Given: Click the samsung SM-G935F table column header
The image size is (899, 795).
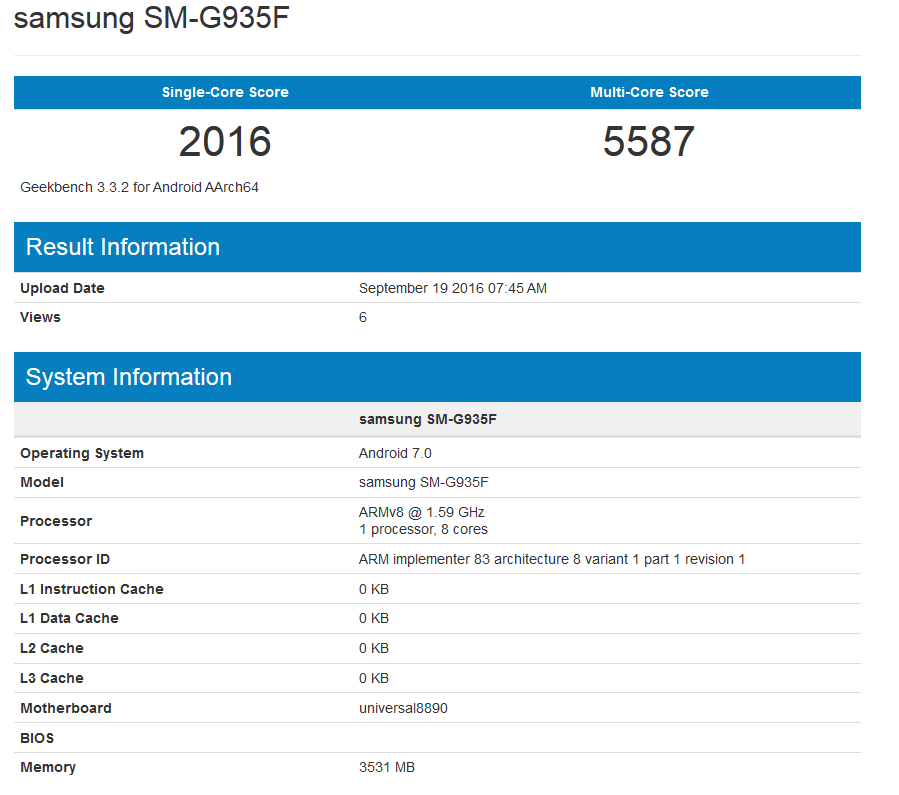Looking at the screenshot, I should point(428,420).
